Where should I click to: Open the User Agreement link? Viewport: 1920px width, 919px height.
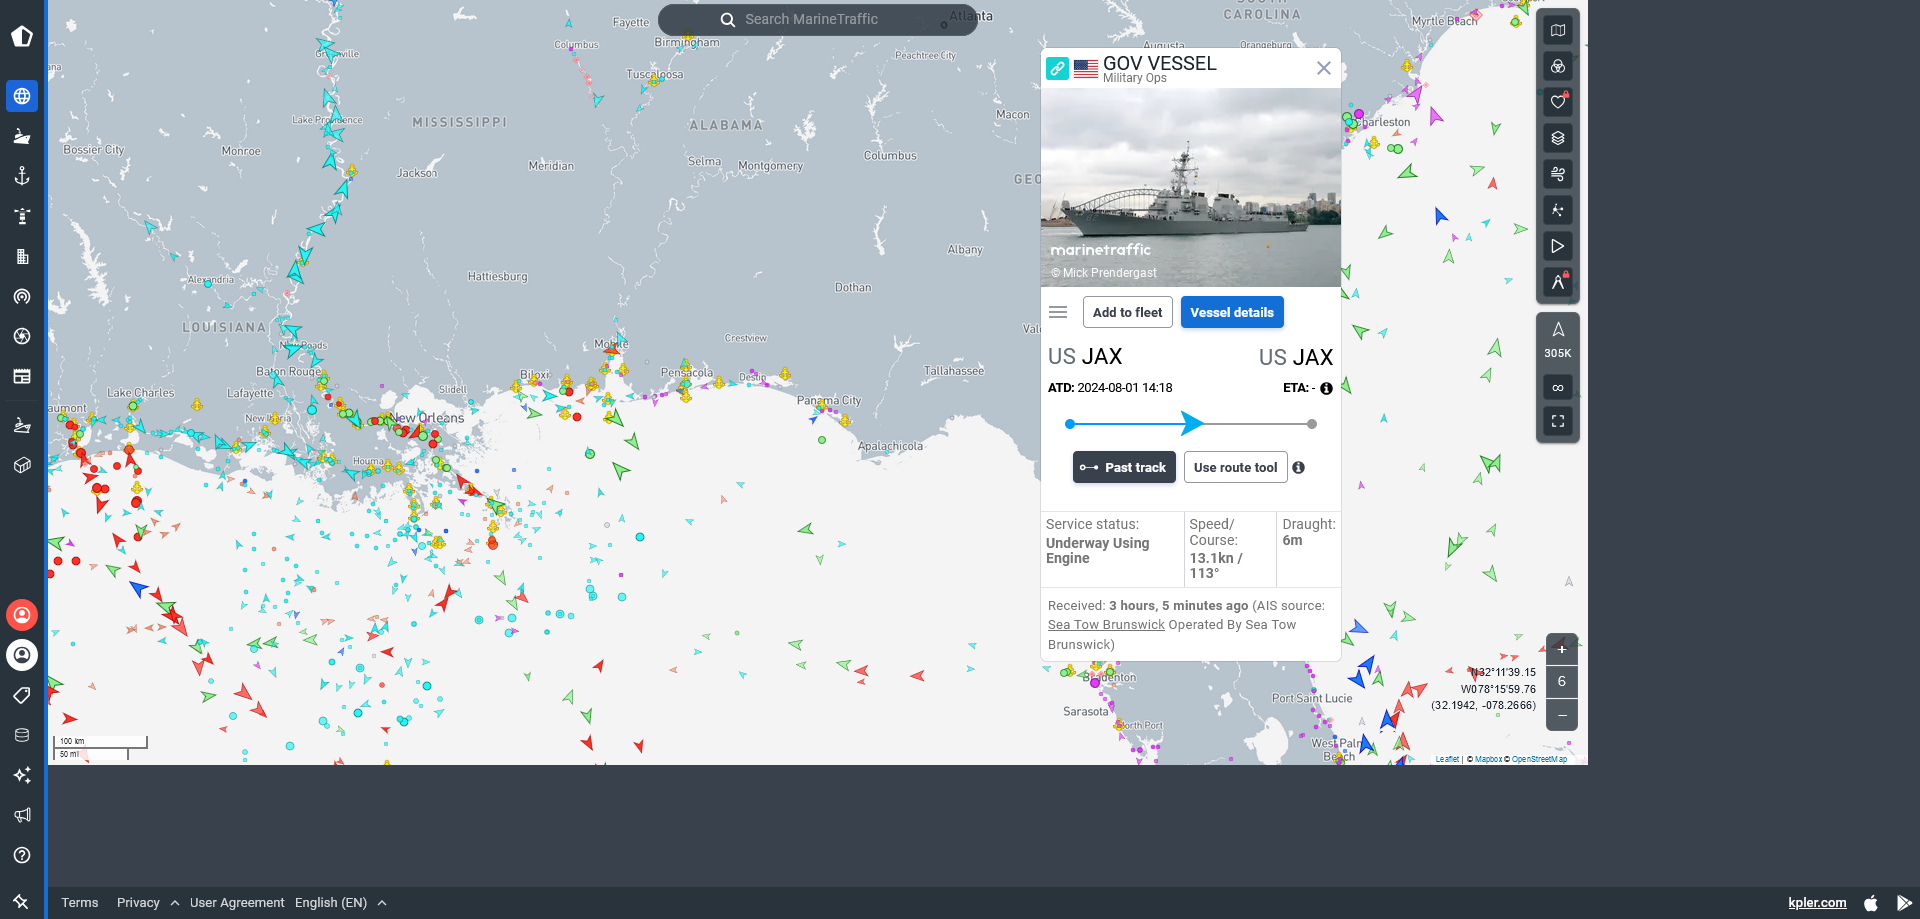(237, 903)
